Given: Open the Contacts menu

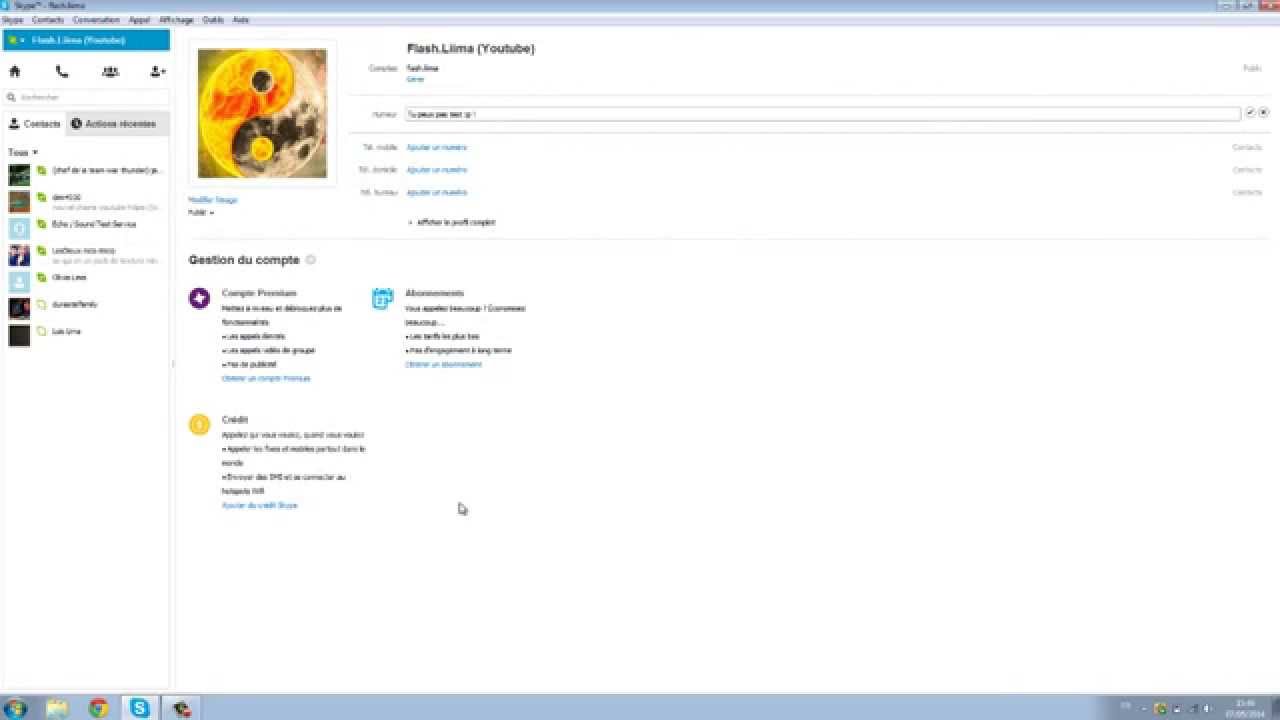Looking at the screenshot, I should point(48,20).
